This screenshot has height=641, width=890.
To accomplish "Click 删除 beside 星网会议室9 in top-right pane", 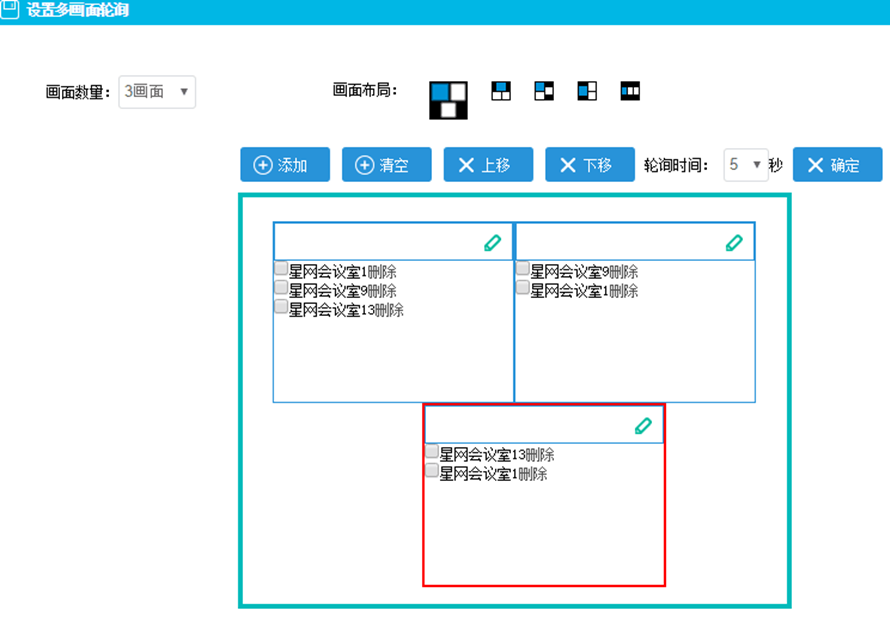I will click(x=622, y=272).
